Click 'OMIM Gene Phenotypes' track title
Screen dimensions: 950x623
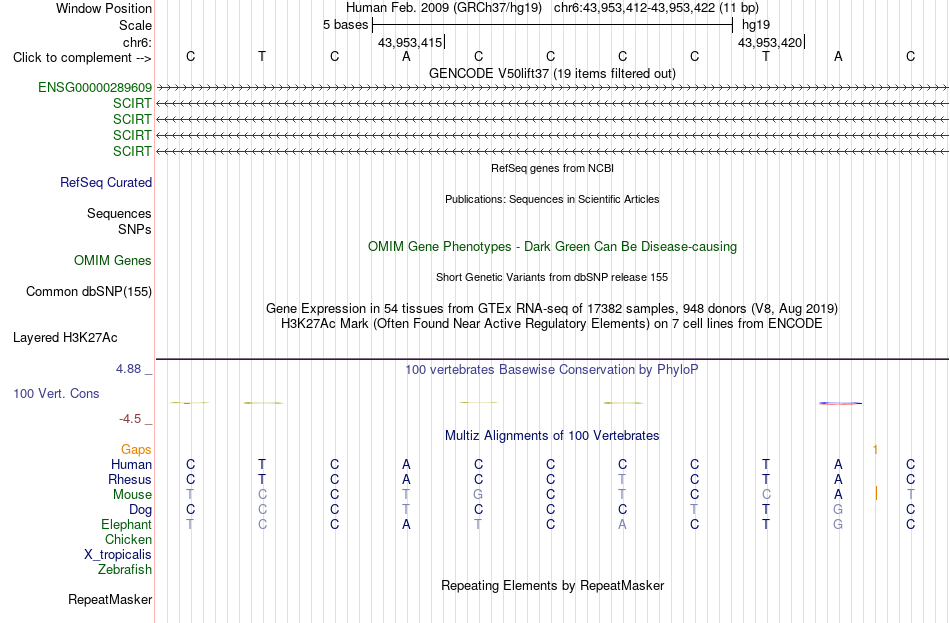pyautogui.click(x=552, y=247)
